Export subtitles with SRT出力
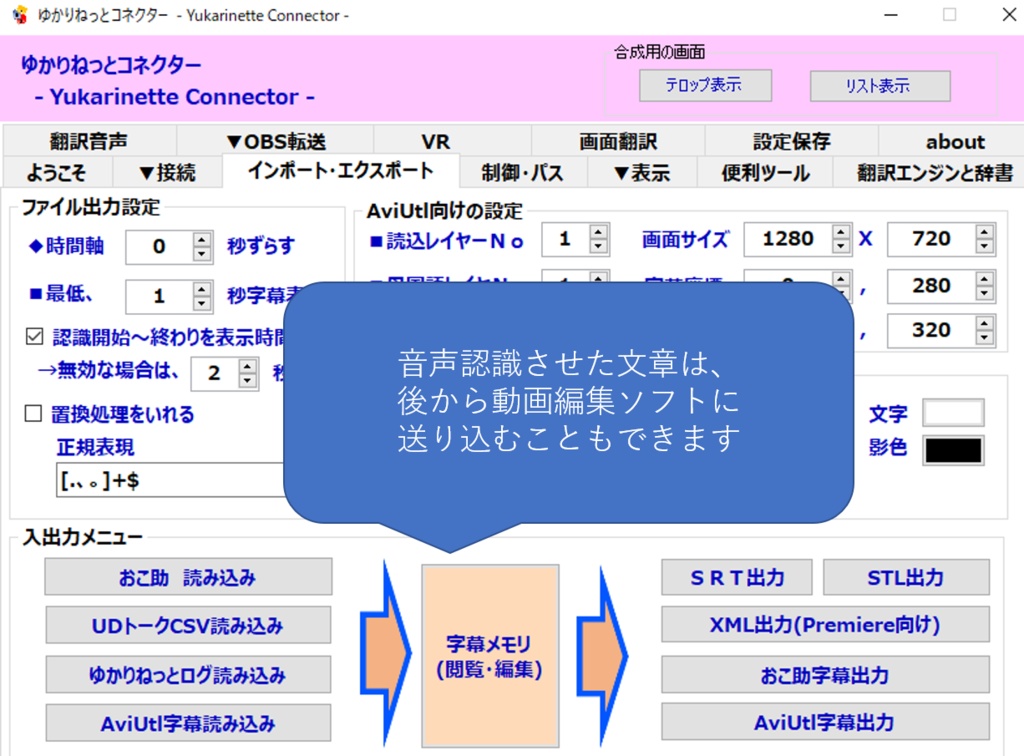1024x756 pixels. click(736, 577)
